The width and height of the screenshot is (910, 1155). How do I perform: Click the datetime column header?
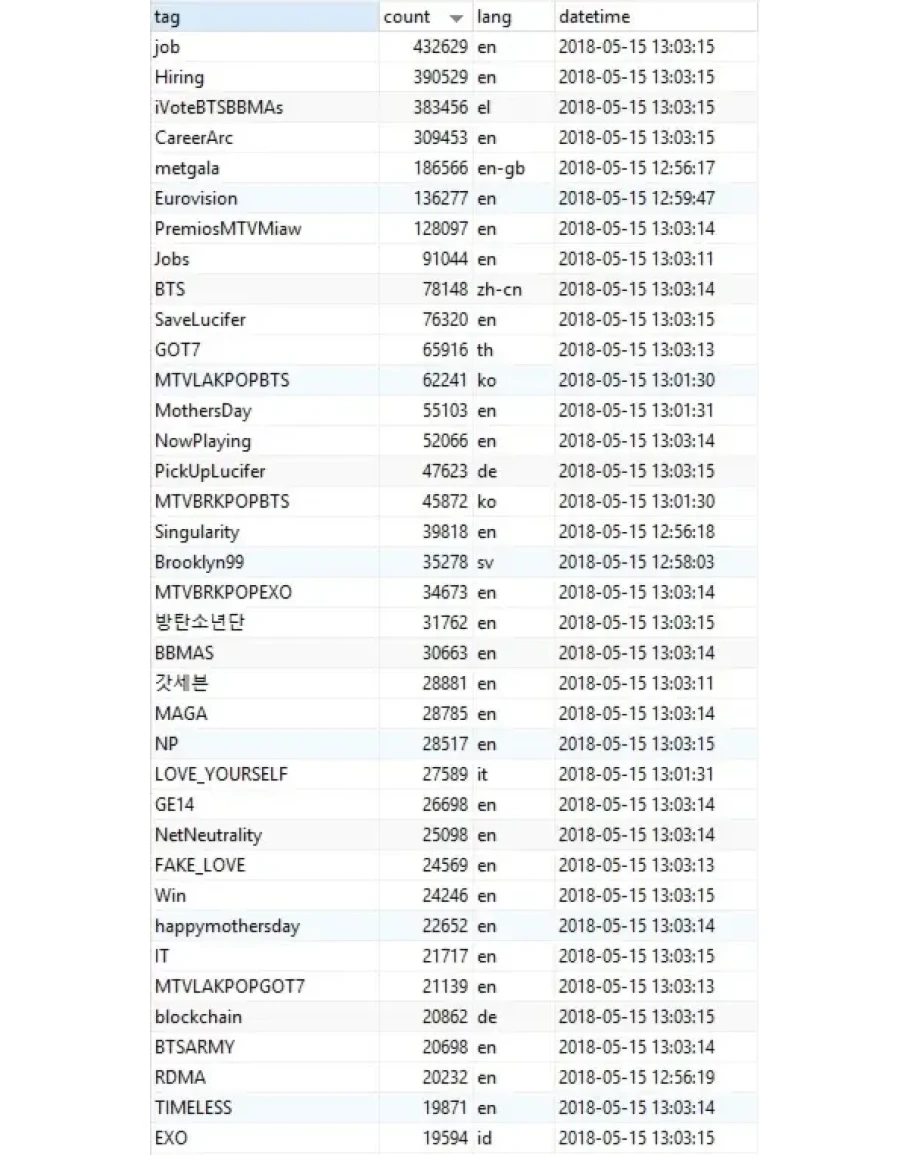tap(594, 17)
